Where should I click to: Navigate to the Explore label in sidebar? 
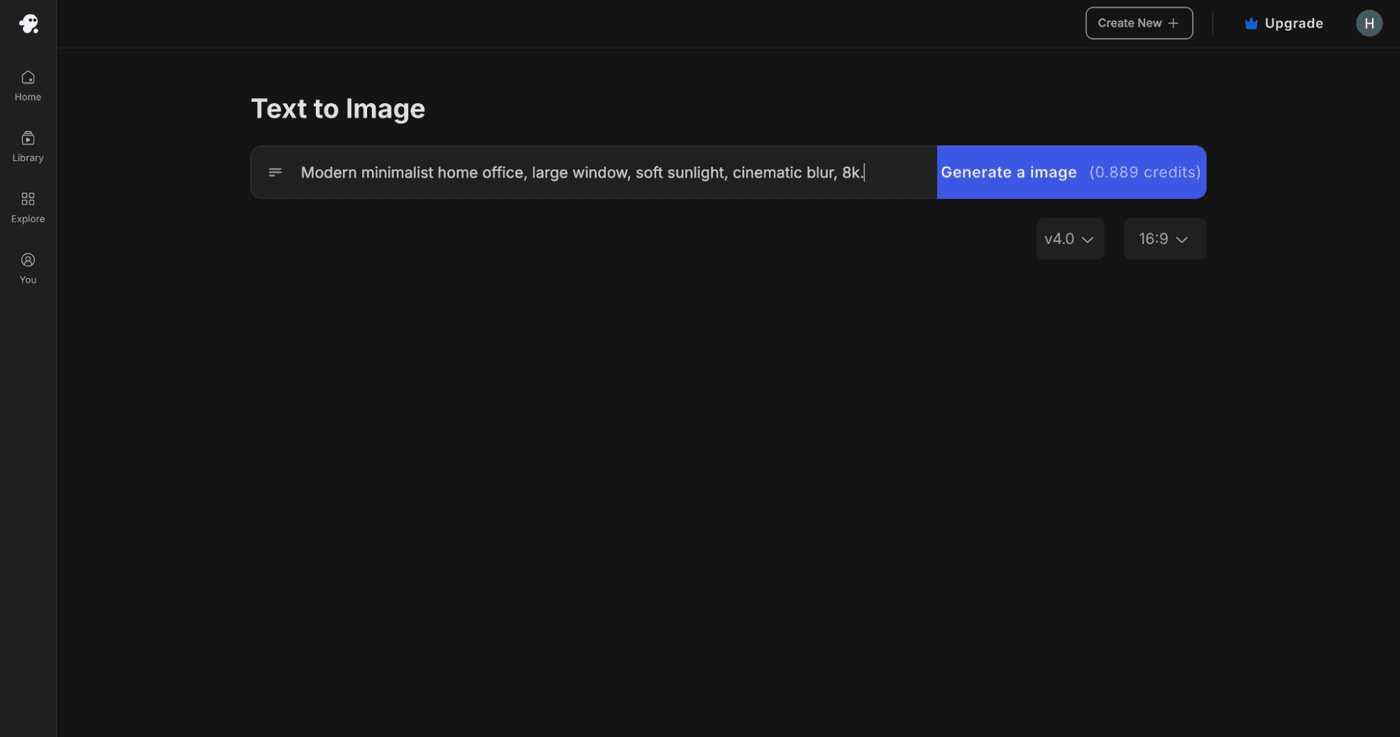28,219
